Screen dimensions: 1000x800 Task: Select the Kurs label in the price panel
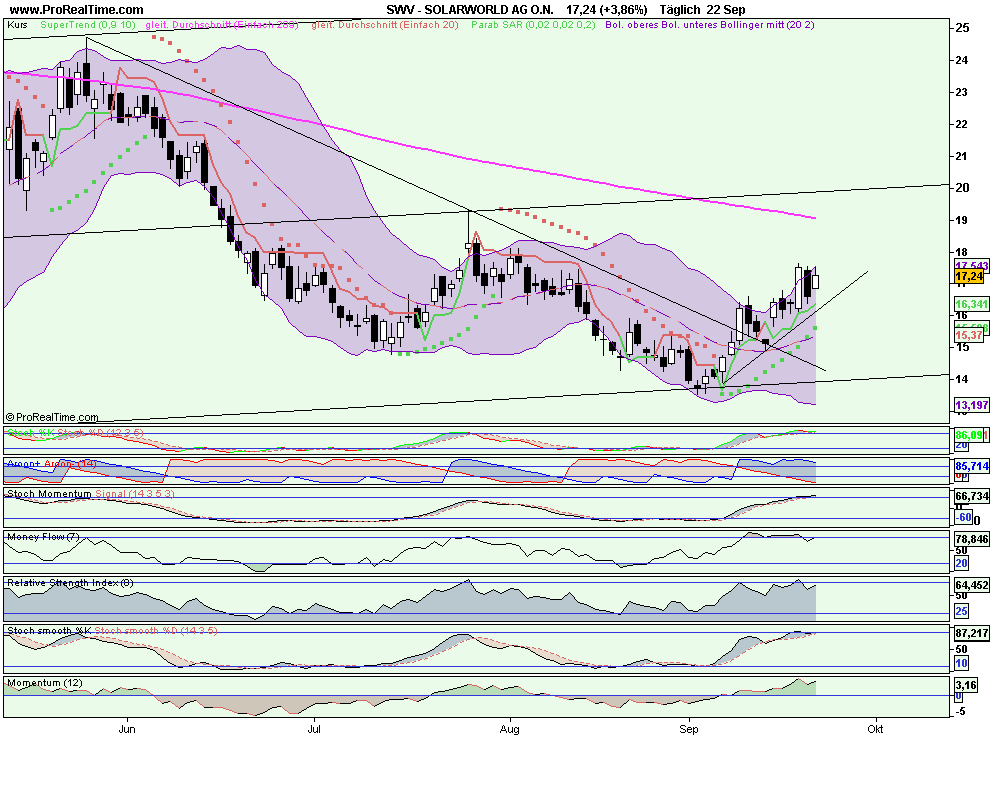pyautogui.click(x=17, y=25)
